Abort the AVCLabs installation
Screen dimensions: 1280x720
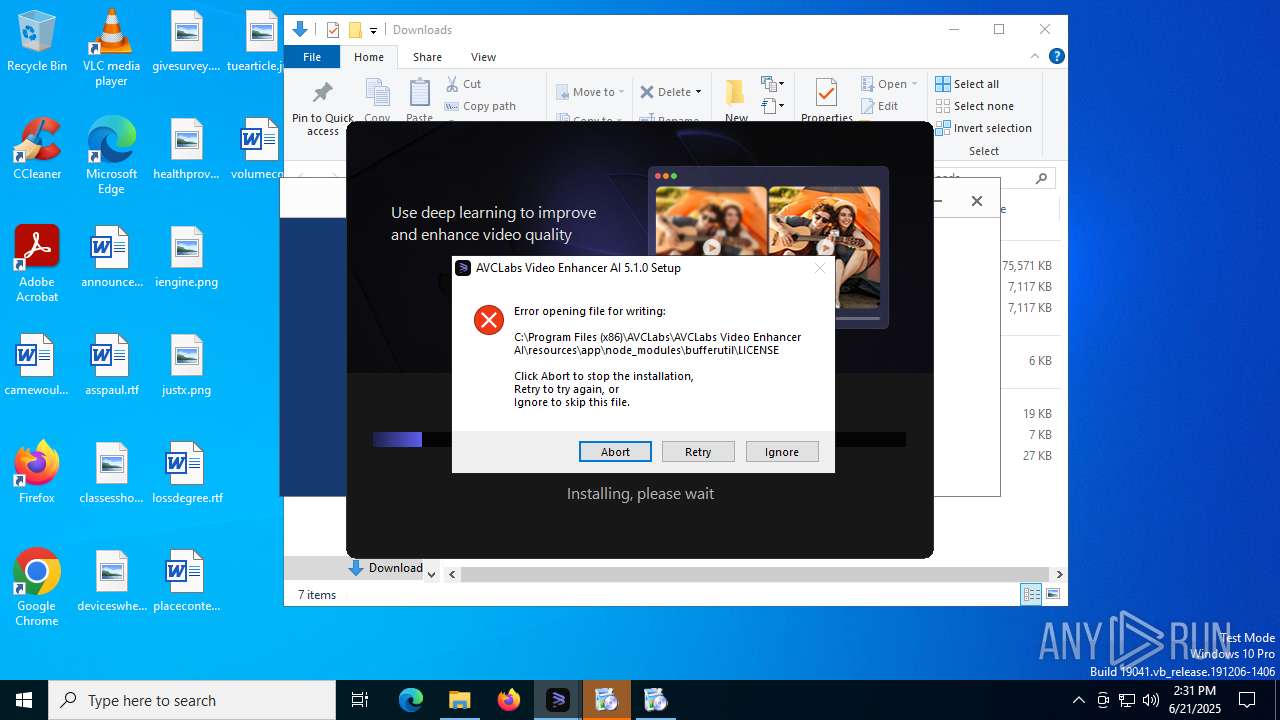point(615,452)
